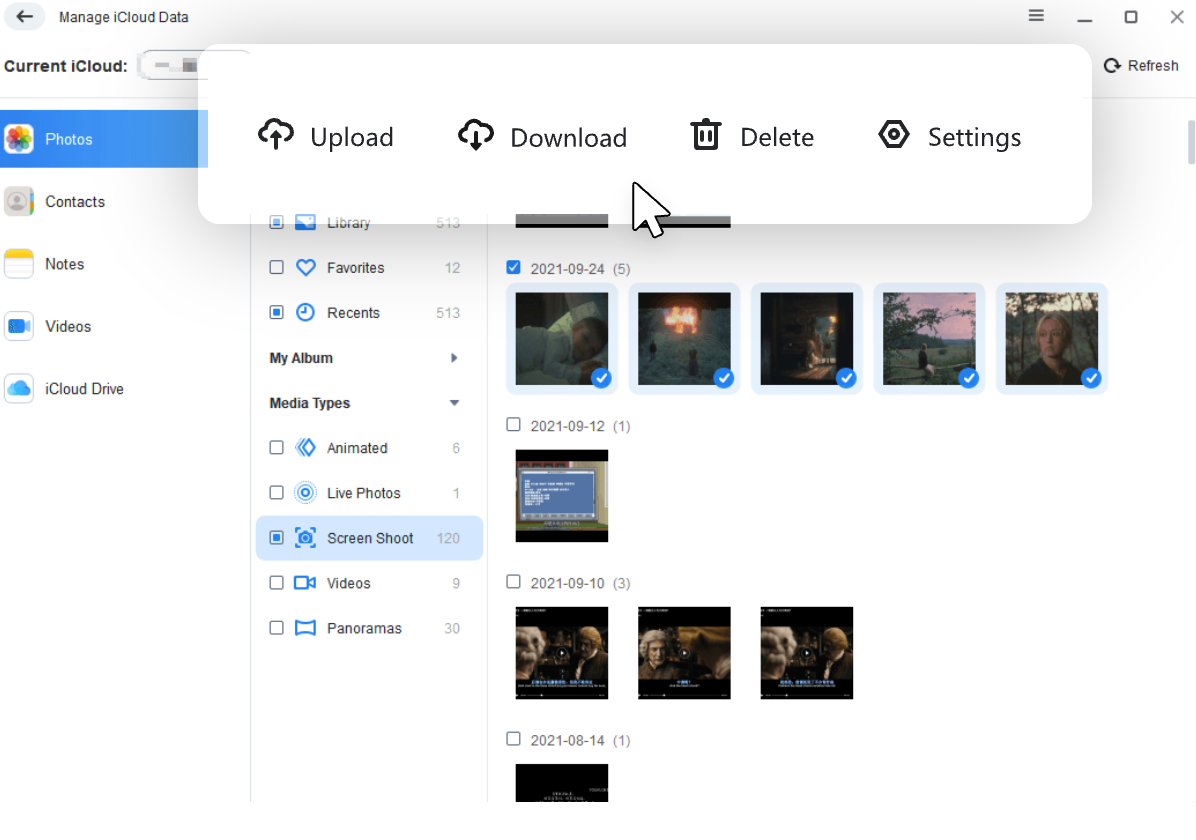The image size is (1196, 840).
Task: Select Contacts in the sidebar
Action: coord(75,202)
